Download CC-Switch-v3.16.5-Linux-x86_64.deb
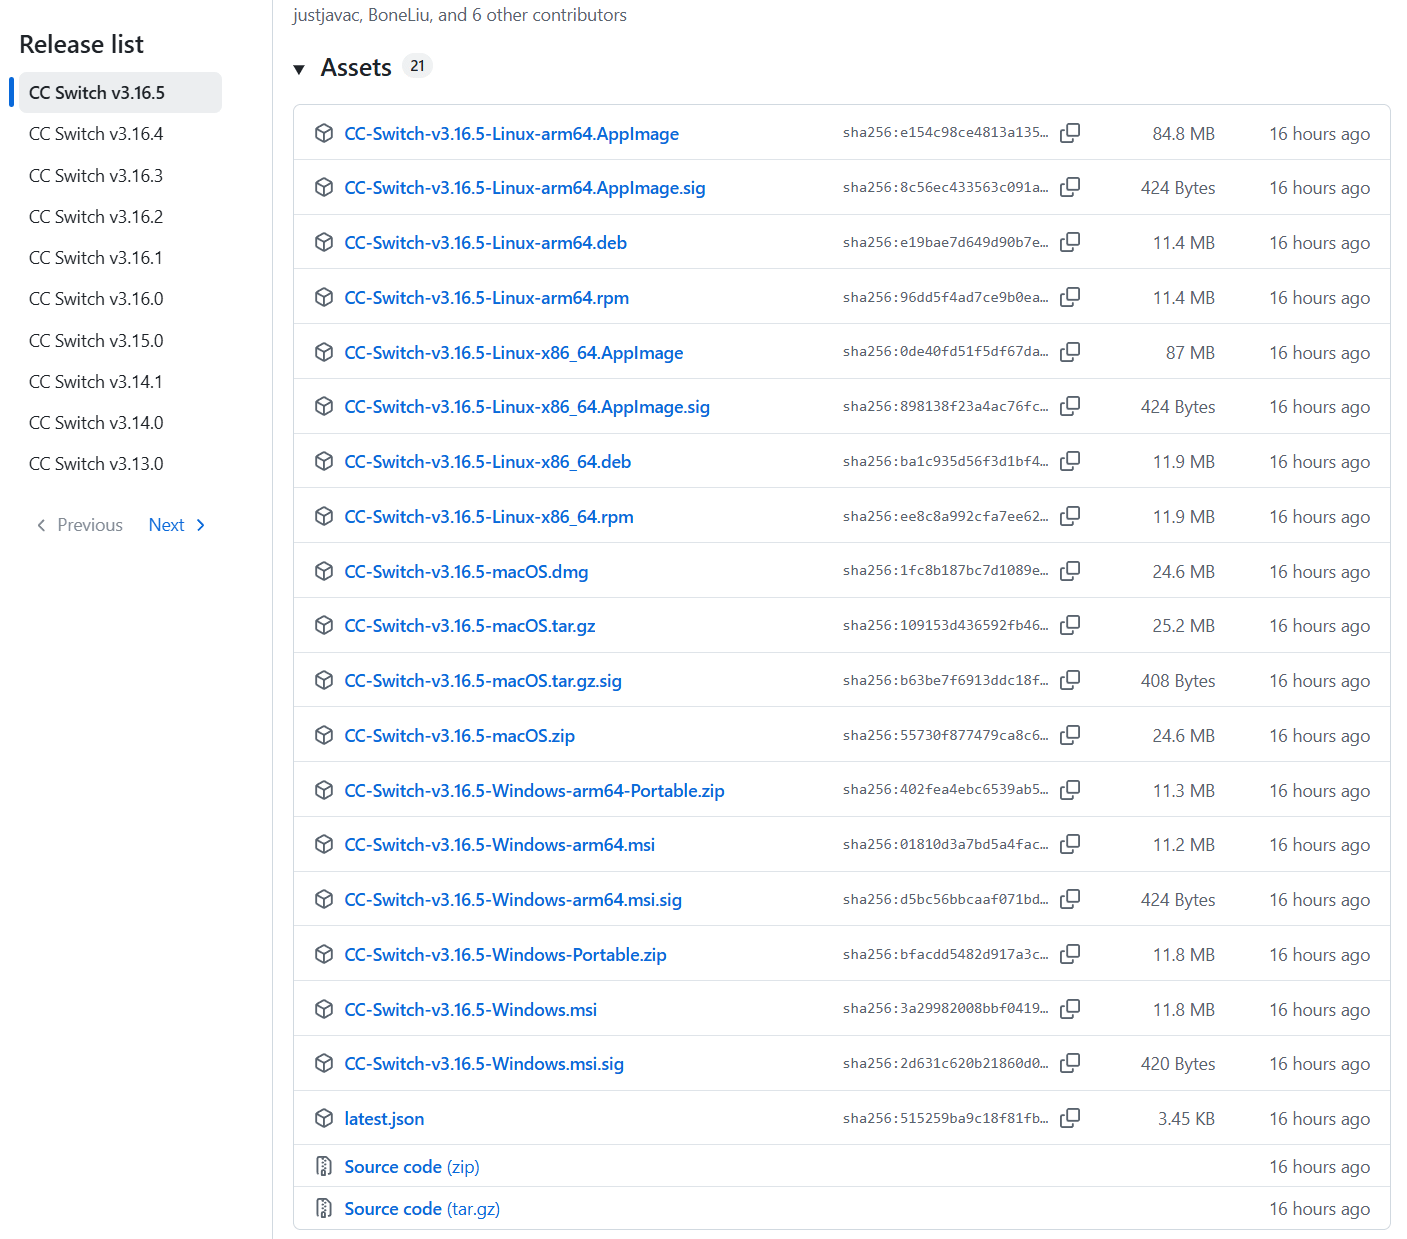The width and height of the screenshot is (1407, 1239). point(487,462)
